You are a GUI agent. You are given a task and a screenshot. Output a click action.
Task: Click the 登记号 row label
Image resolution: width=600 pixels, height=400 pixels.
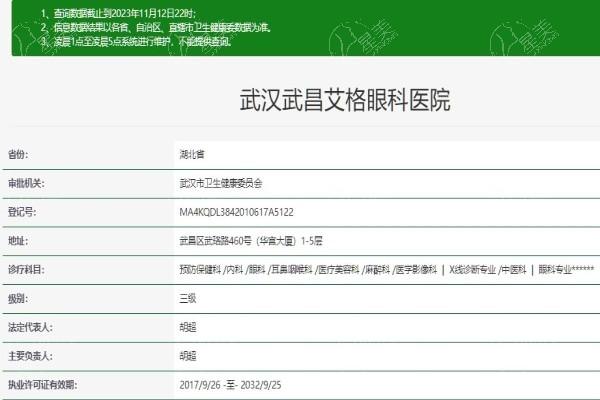pyautogui.click(x=21, y=212)
